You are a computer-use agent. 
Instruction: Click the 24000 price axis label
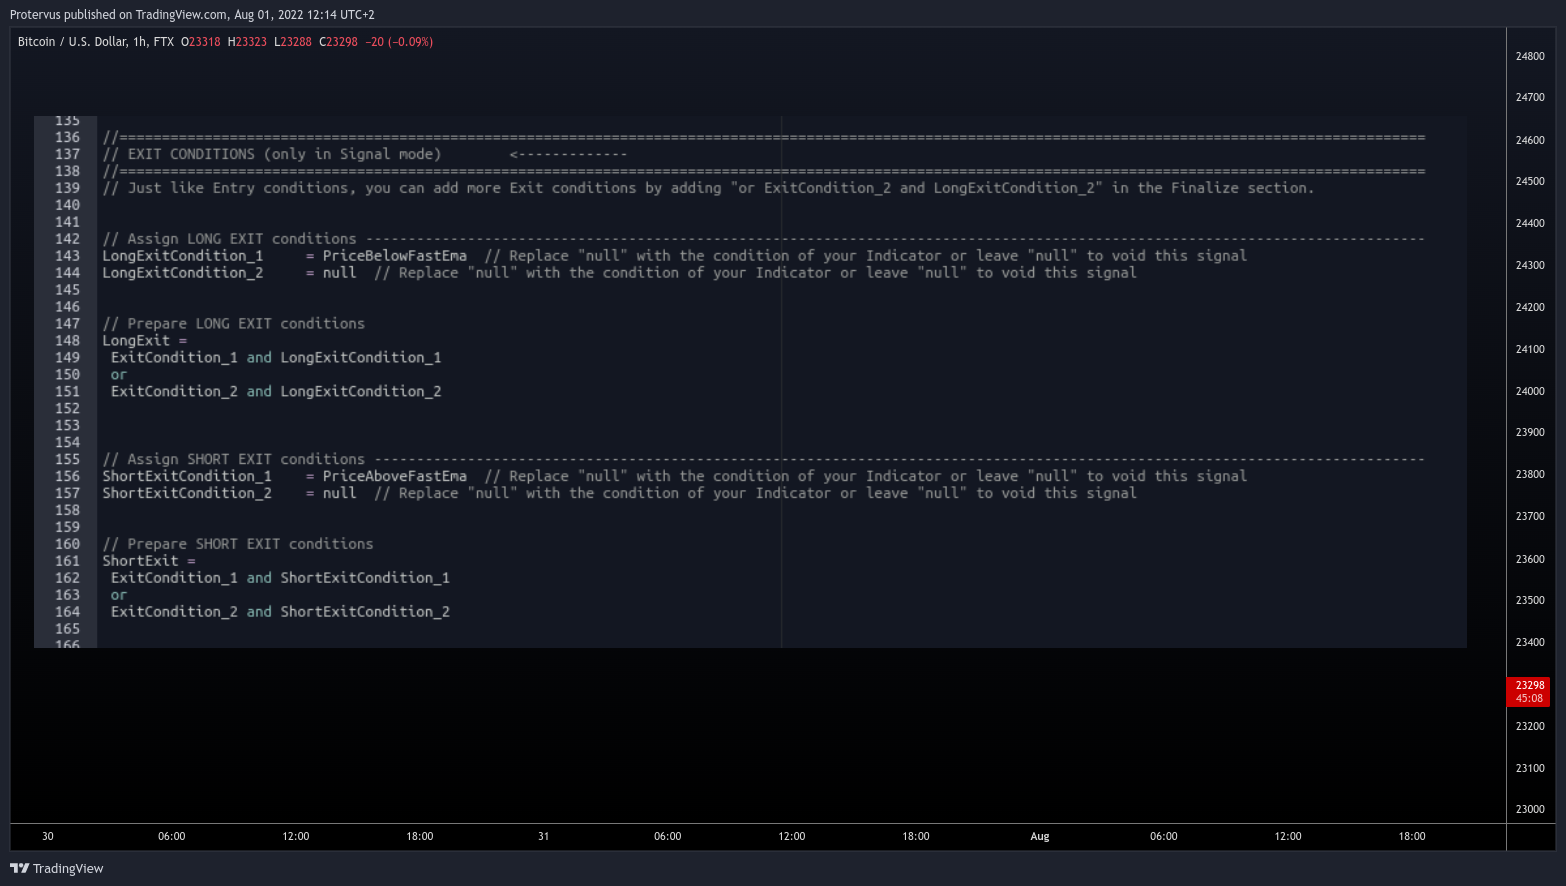(1530, 391)
